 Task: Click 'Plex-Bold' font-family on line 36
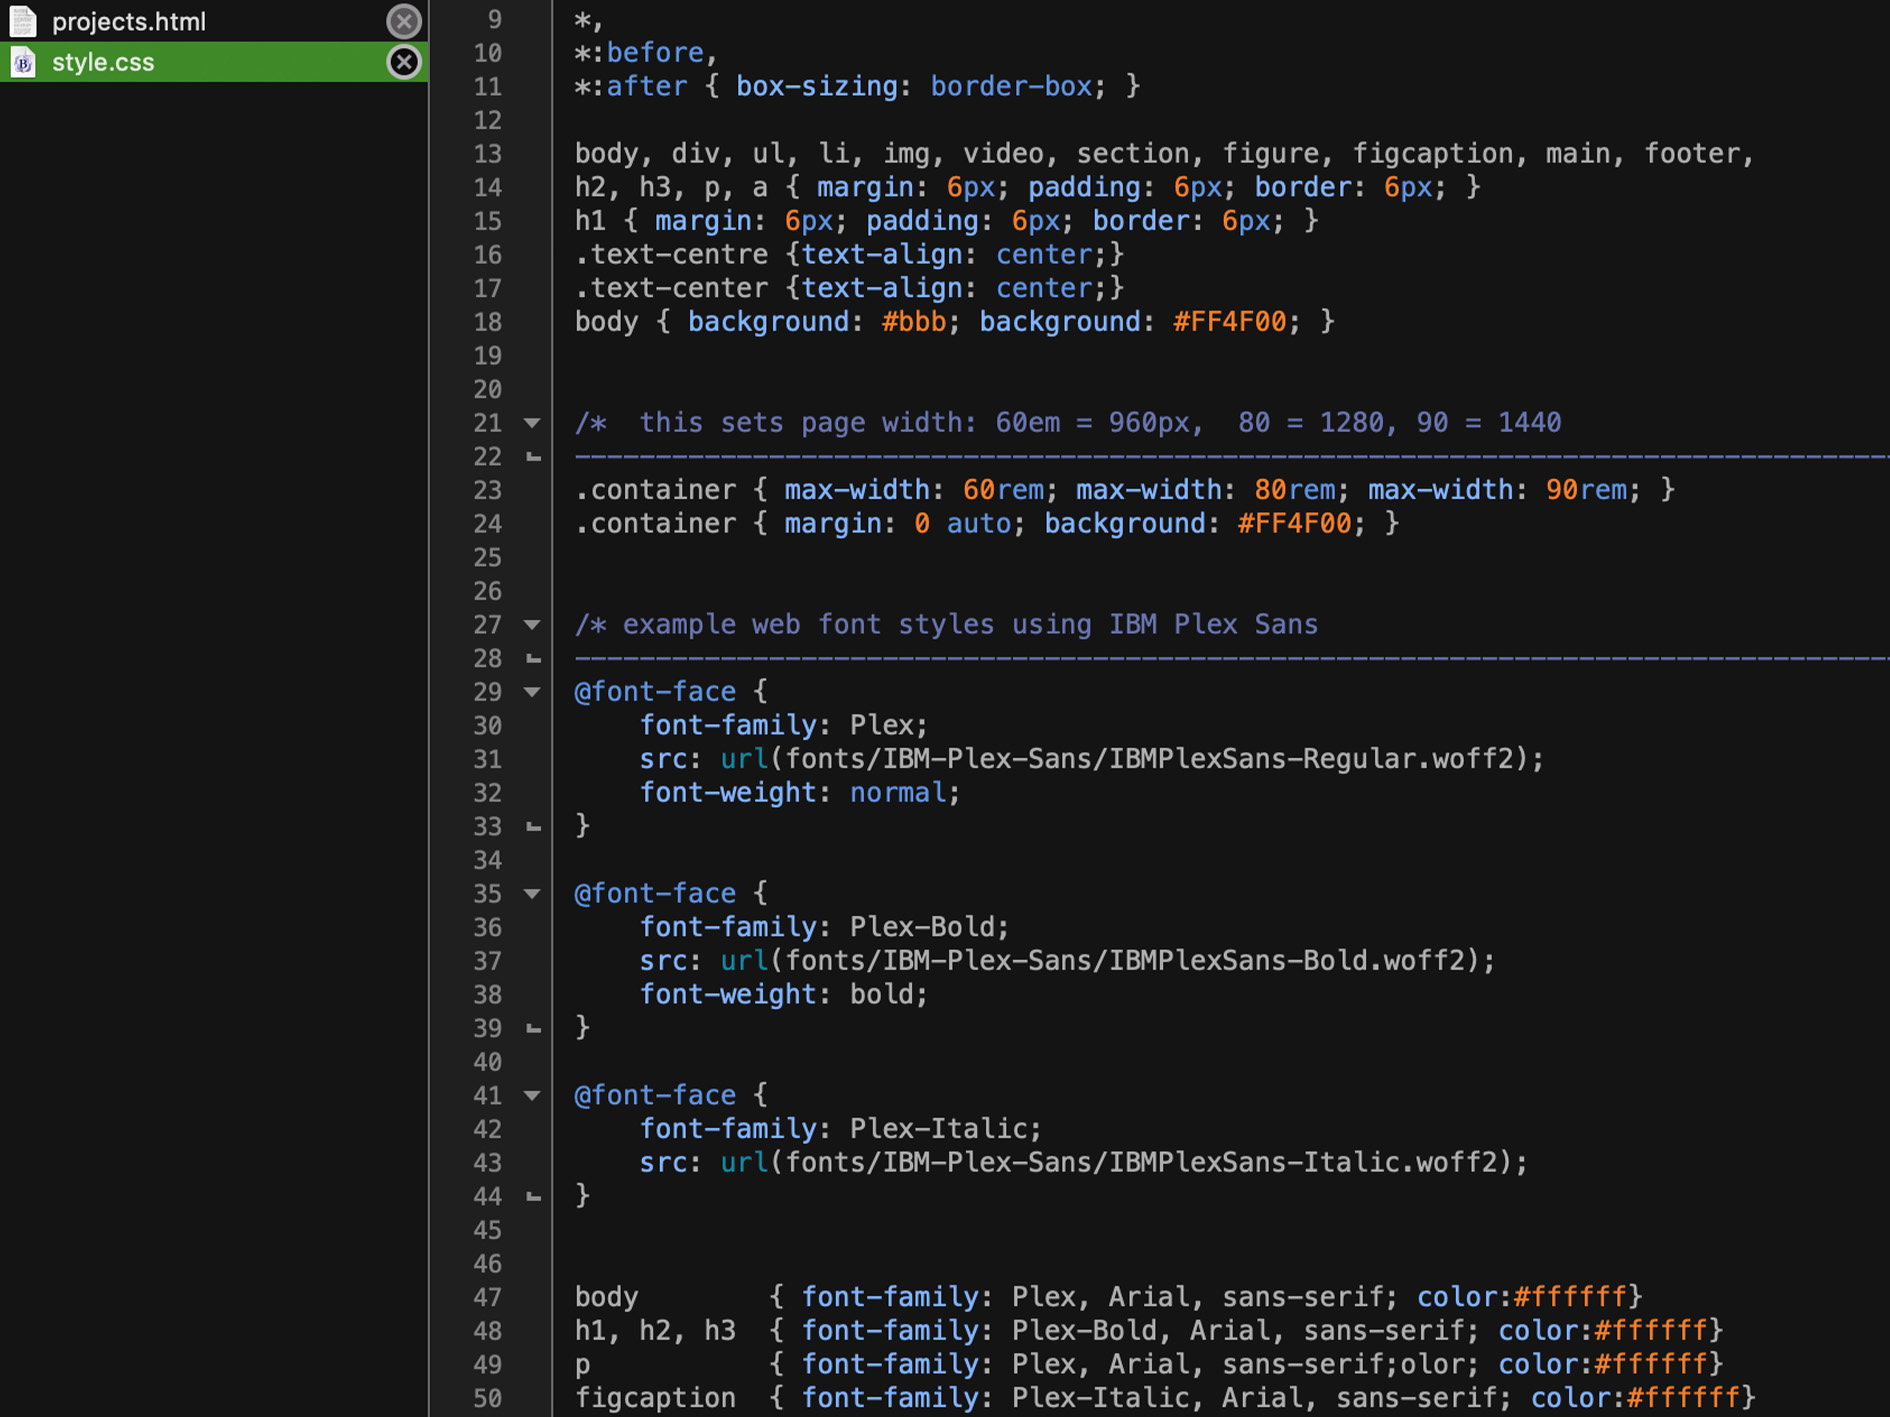pyautogui.click(x=922, y=927)
